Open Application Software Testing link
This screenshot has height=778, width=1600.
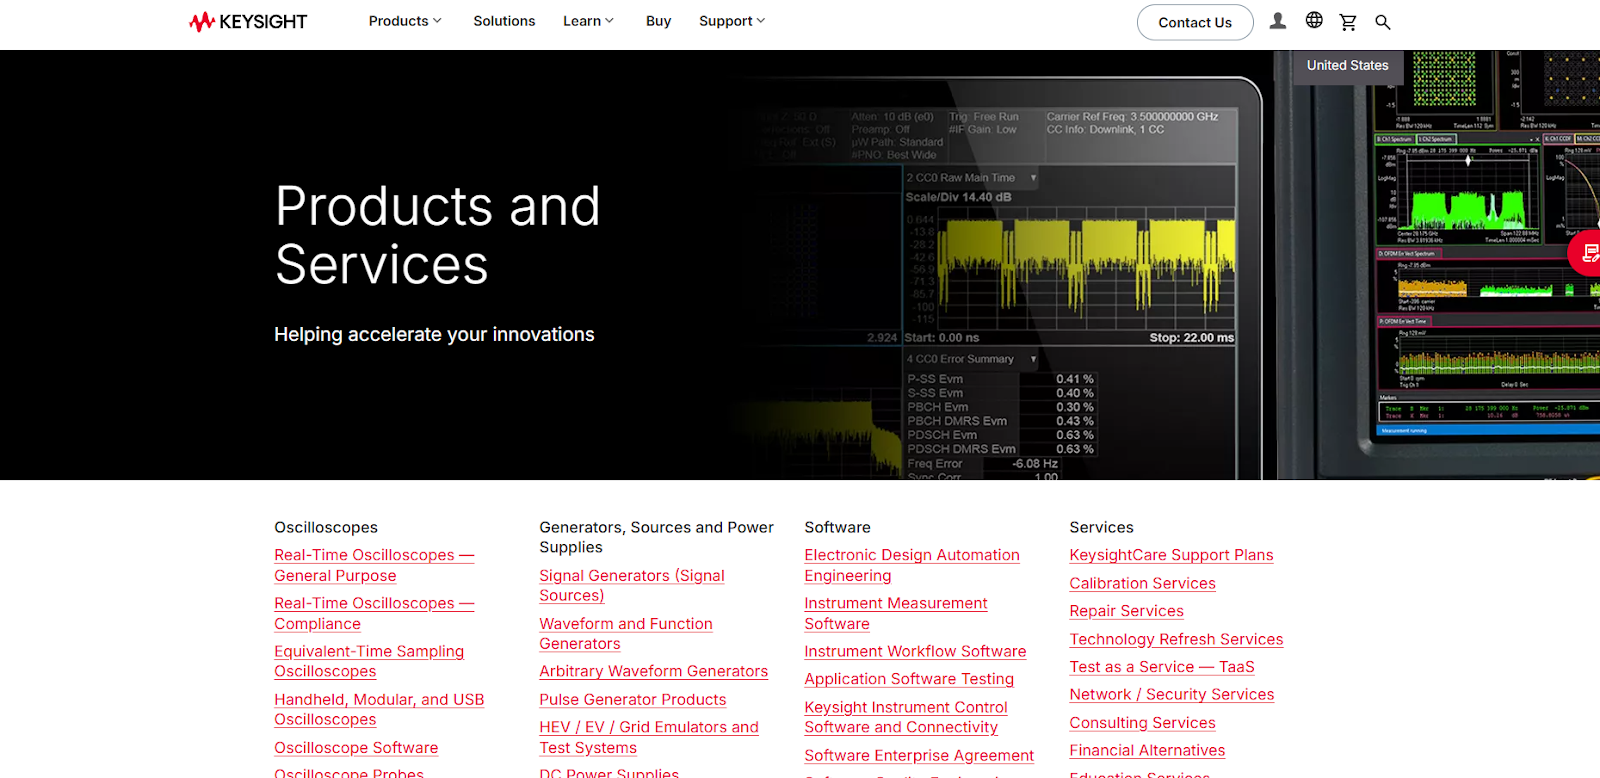(x=909, y=679)
